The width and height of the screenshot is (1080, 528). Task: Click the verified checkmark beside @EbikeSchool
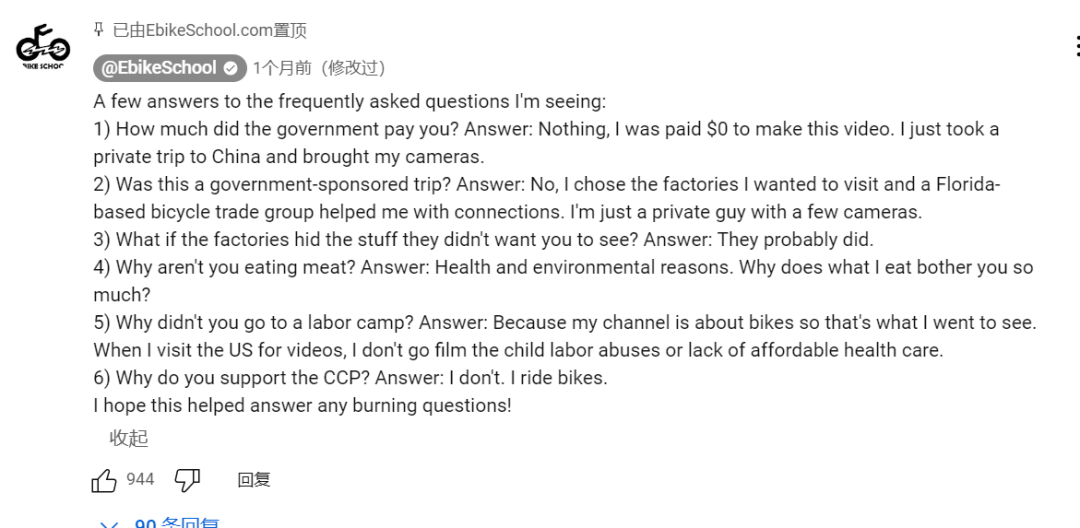tap(231, 68)
